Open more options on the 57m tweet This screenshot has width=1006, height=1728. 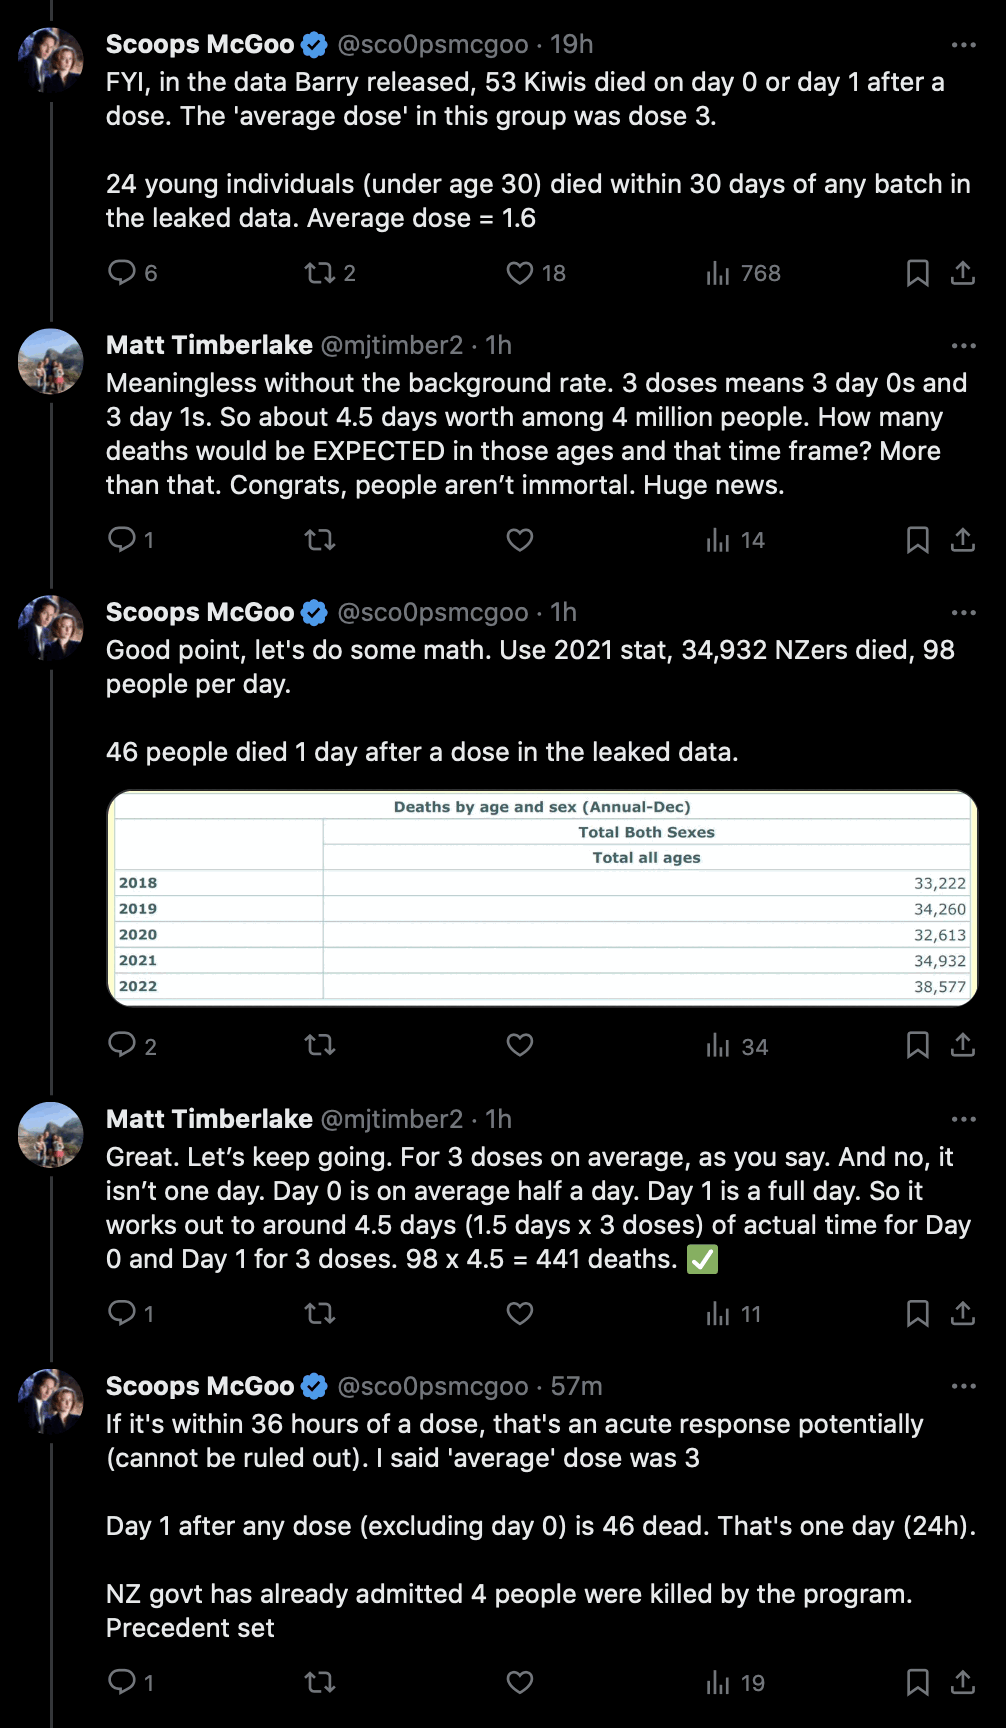(x=963, y=1386)
